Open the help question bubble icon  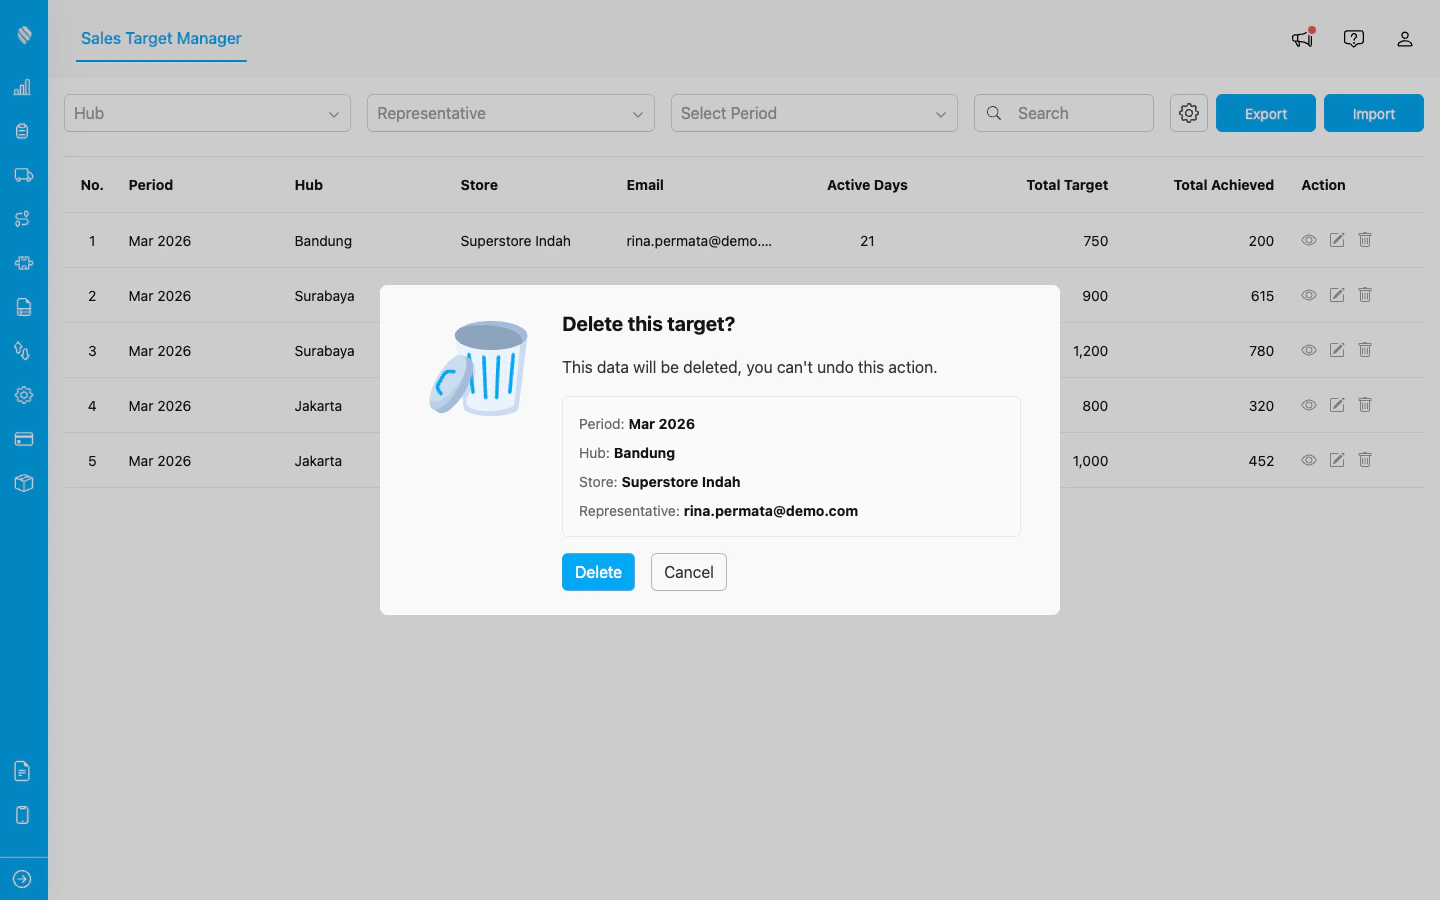[1353, 38]
